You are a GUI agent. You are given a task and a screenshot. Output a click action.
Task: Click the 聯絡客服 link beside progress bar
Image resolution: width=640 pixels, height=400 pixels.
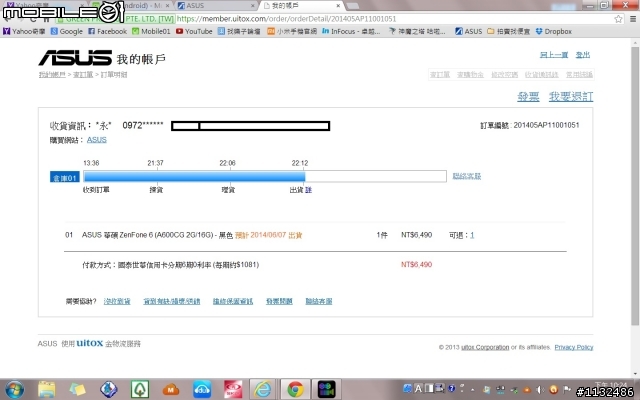pyautogui.click(x=467, y=176)
